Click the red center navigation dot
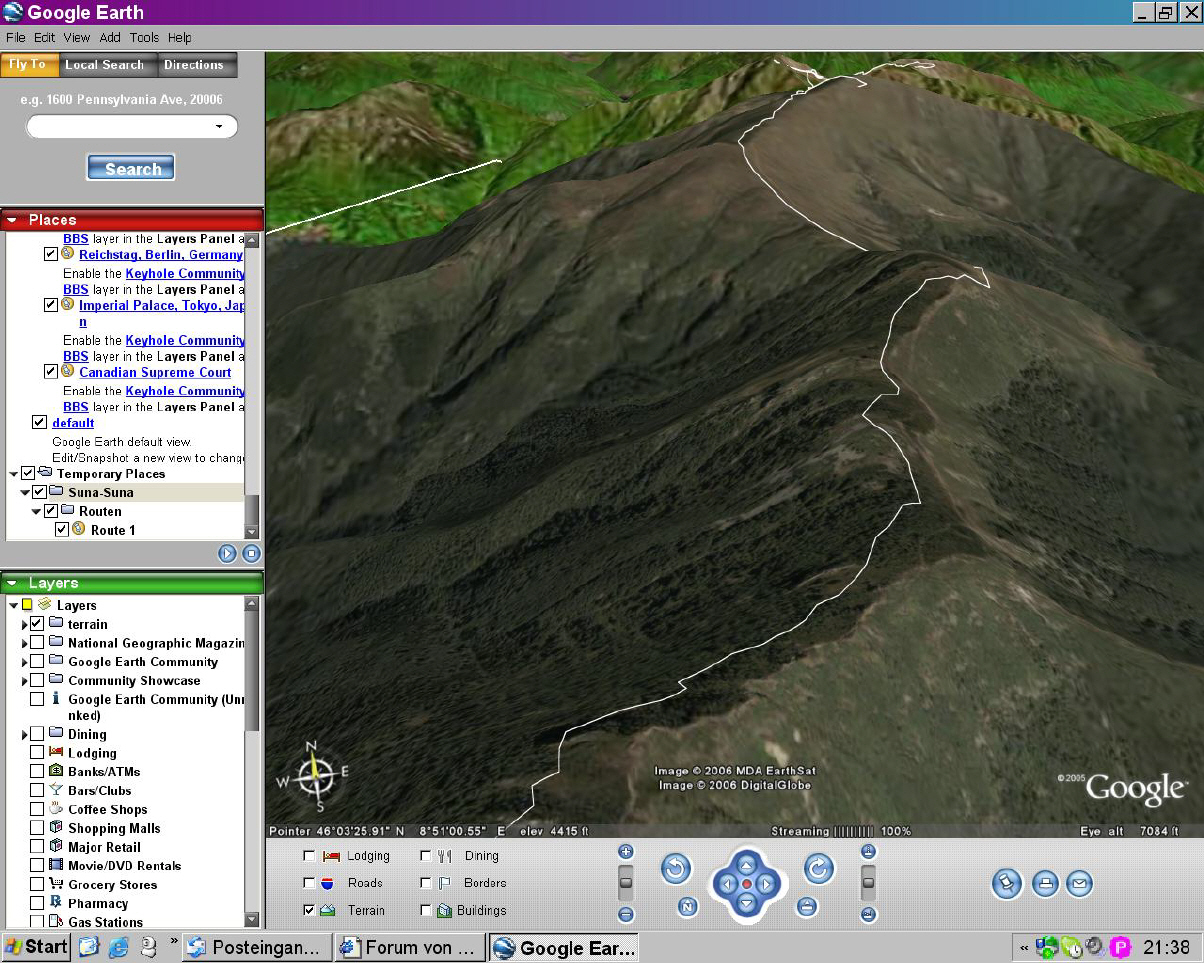The width and height of the screenshot is (1204, 963). point(746,885)
